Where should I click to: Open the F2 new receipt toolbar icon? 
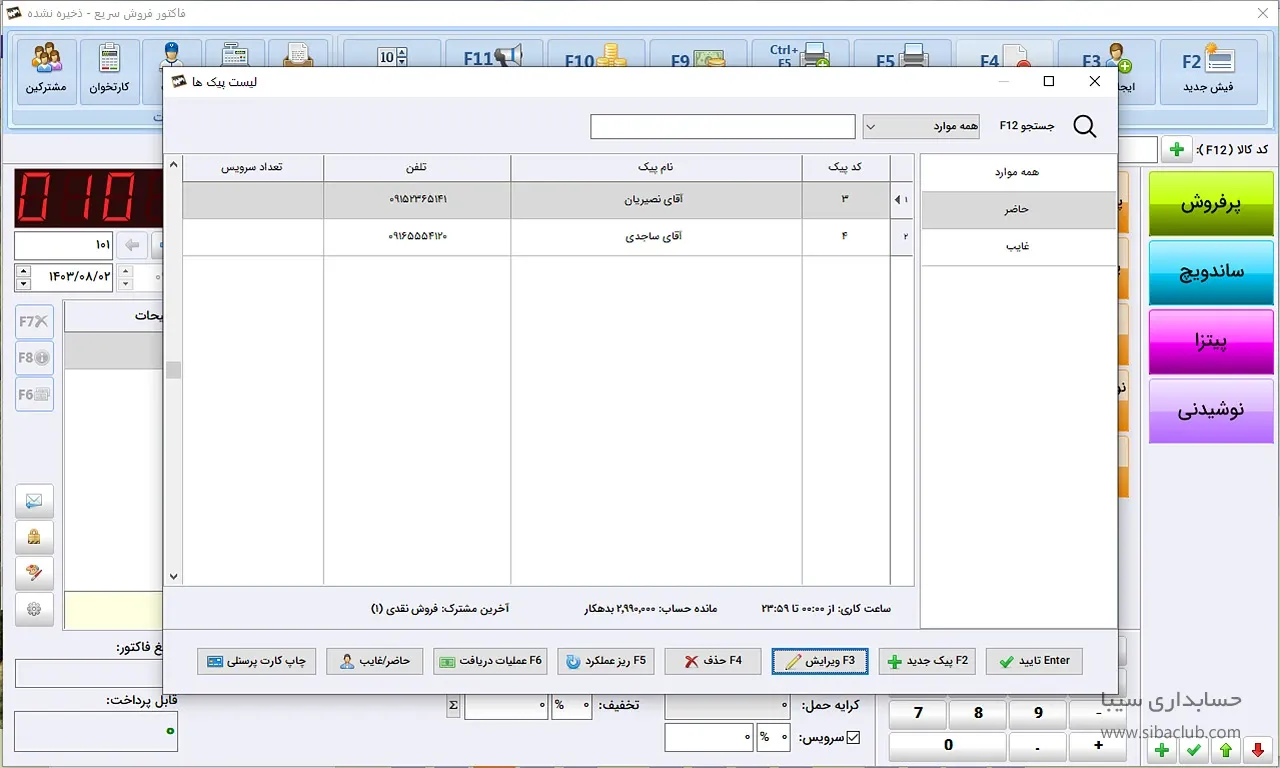[1207, 70]
